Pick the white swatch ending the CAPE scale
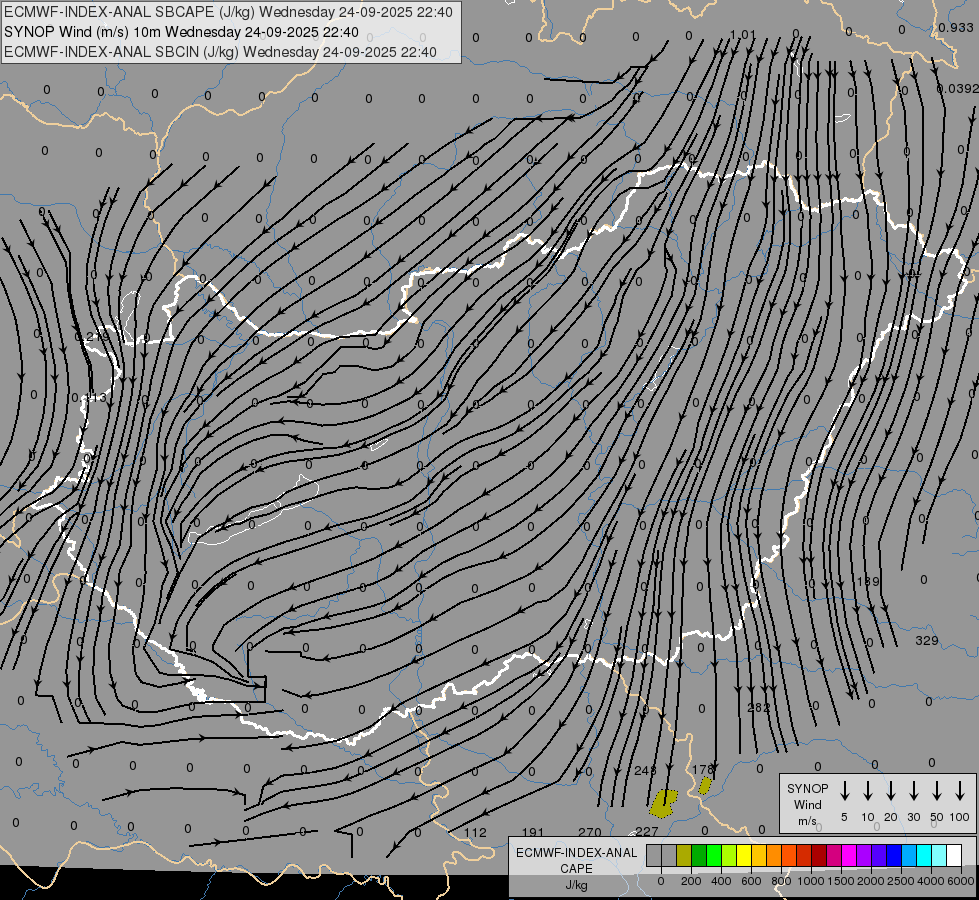This screenshot has width=979, height=900. 954,855
